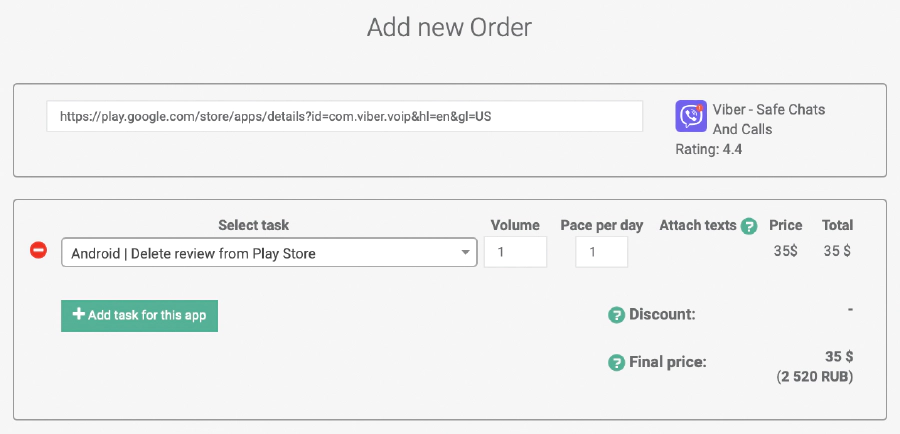Open the Select task dropdown
The width and height of the screenshot is (900, 434).
point(269,253)
